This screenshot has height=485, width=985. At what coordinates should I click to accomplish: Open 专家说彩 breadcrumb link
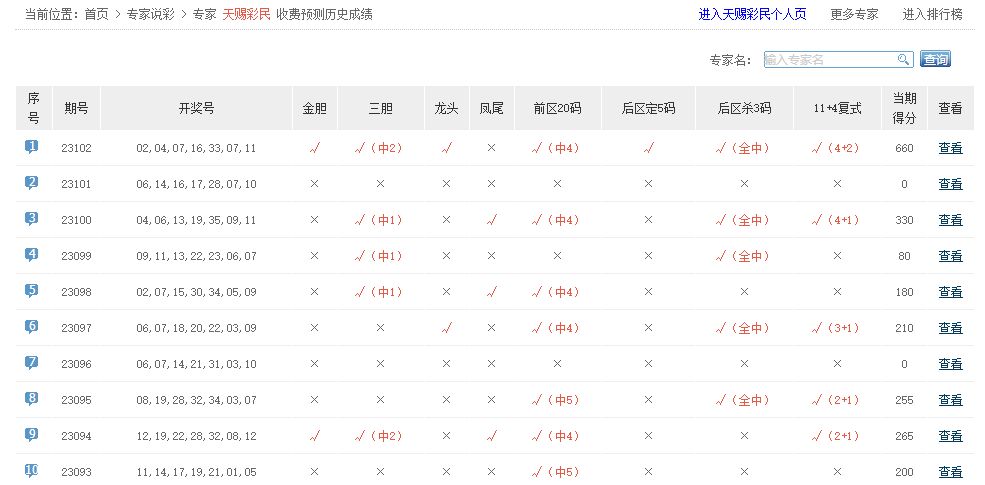(151, 14)
